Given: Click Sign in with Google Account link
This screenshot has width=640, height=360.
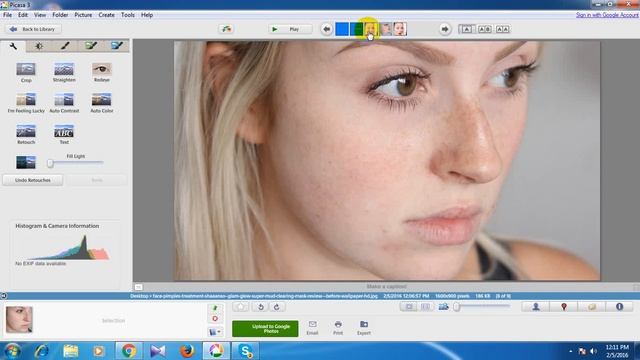Looking at the screenshot, I should point(607,15).
